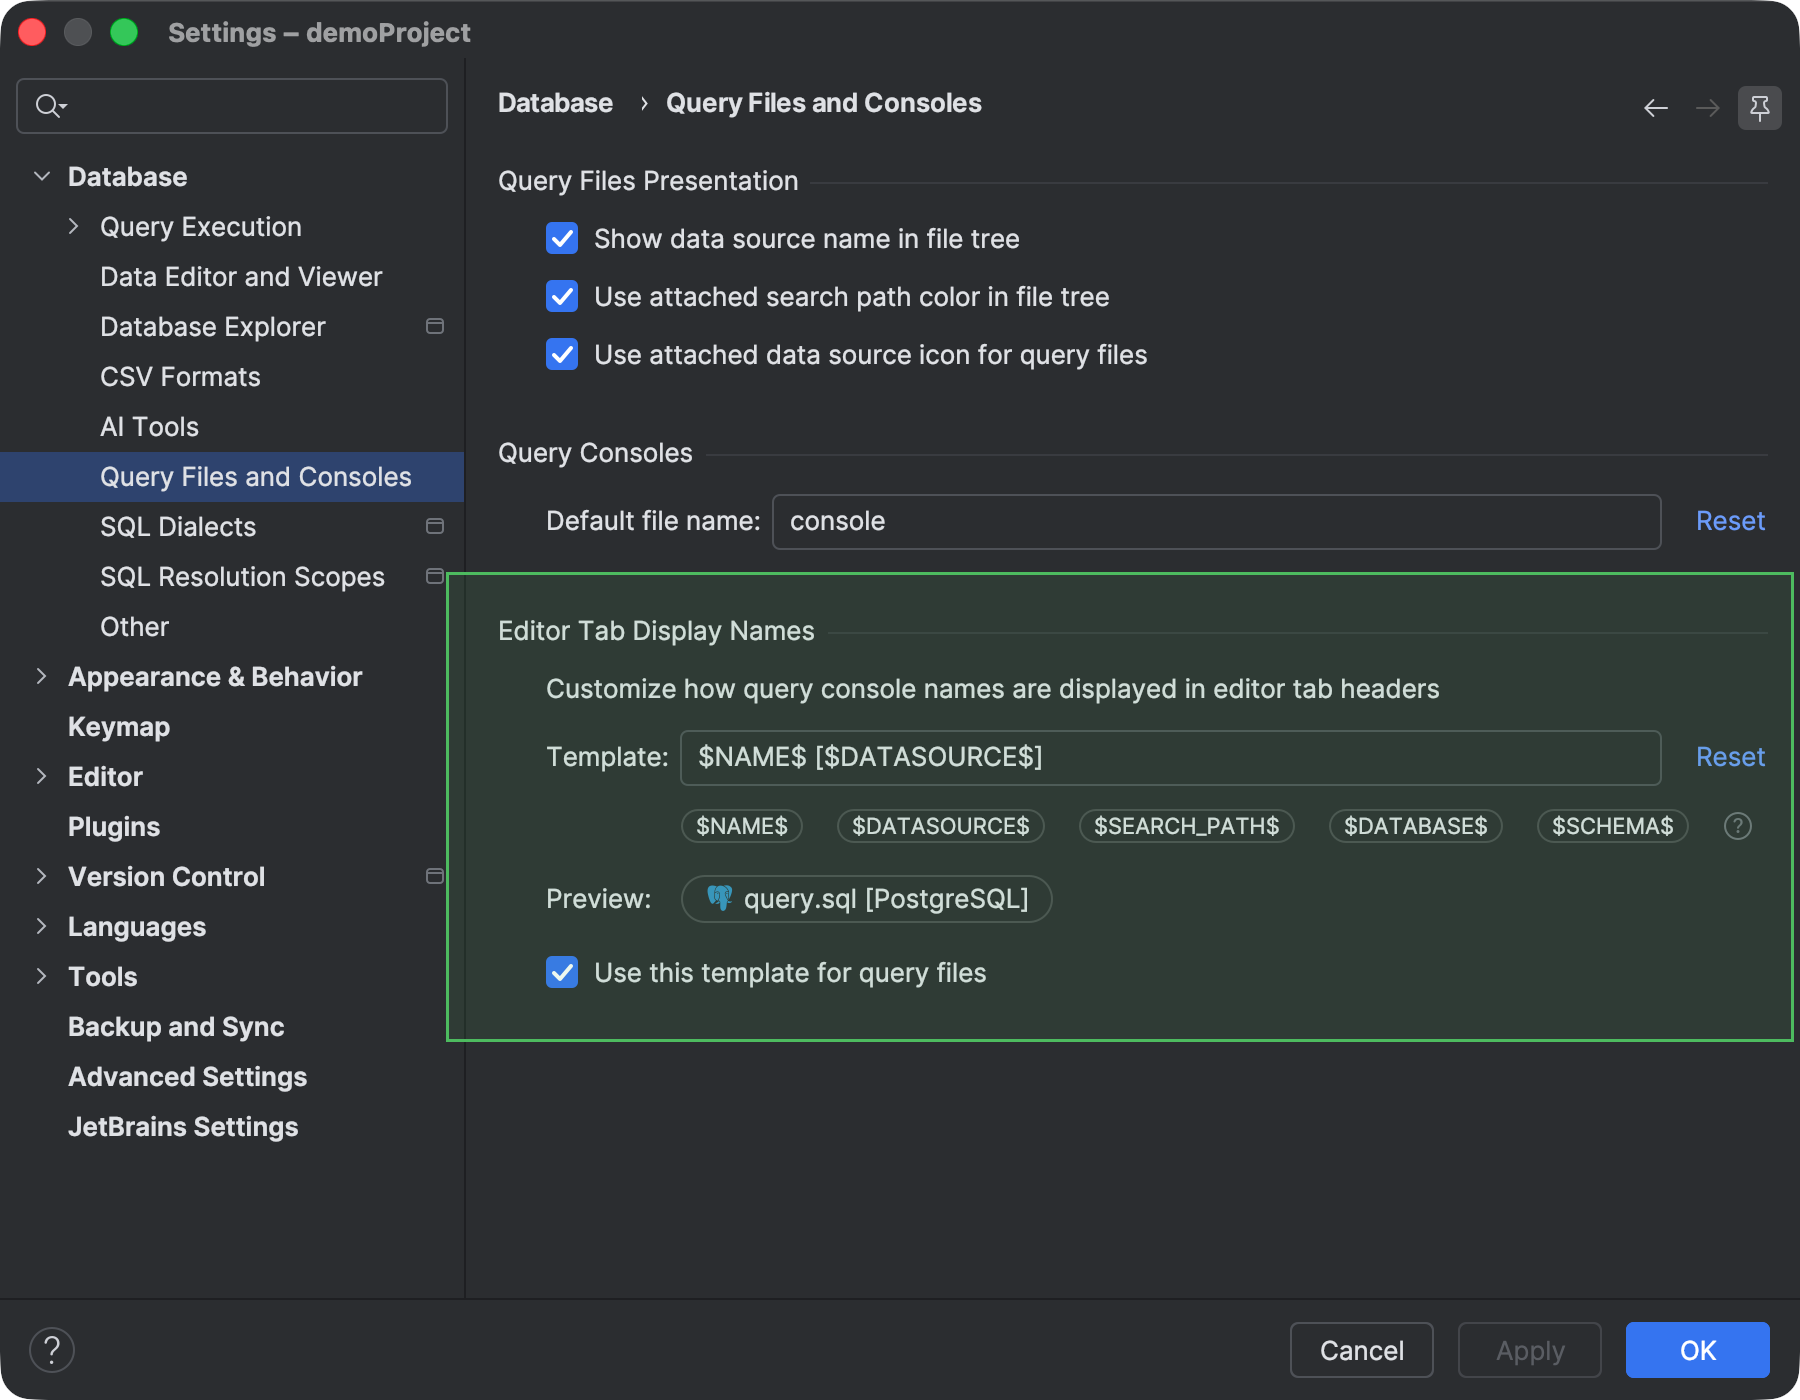Expand the Editor settings node
Screen dimensions: 1800x1400
42,776
